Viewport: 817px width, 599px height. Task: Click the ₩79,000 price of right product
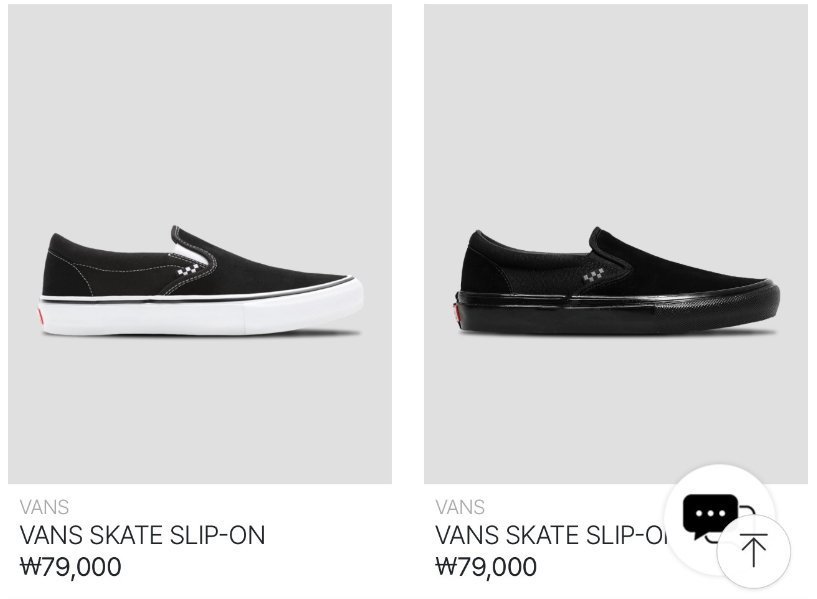click(486, 567)
